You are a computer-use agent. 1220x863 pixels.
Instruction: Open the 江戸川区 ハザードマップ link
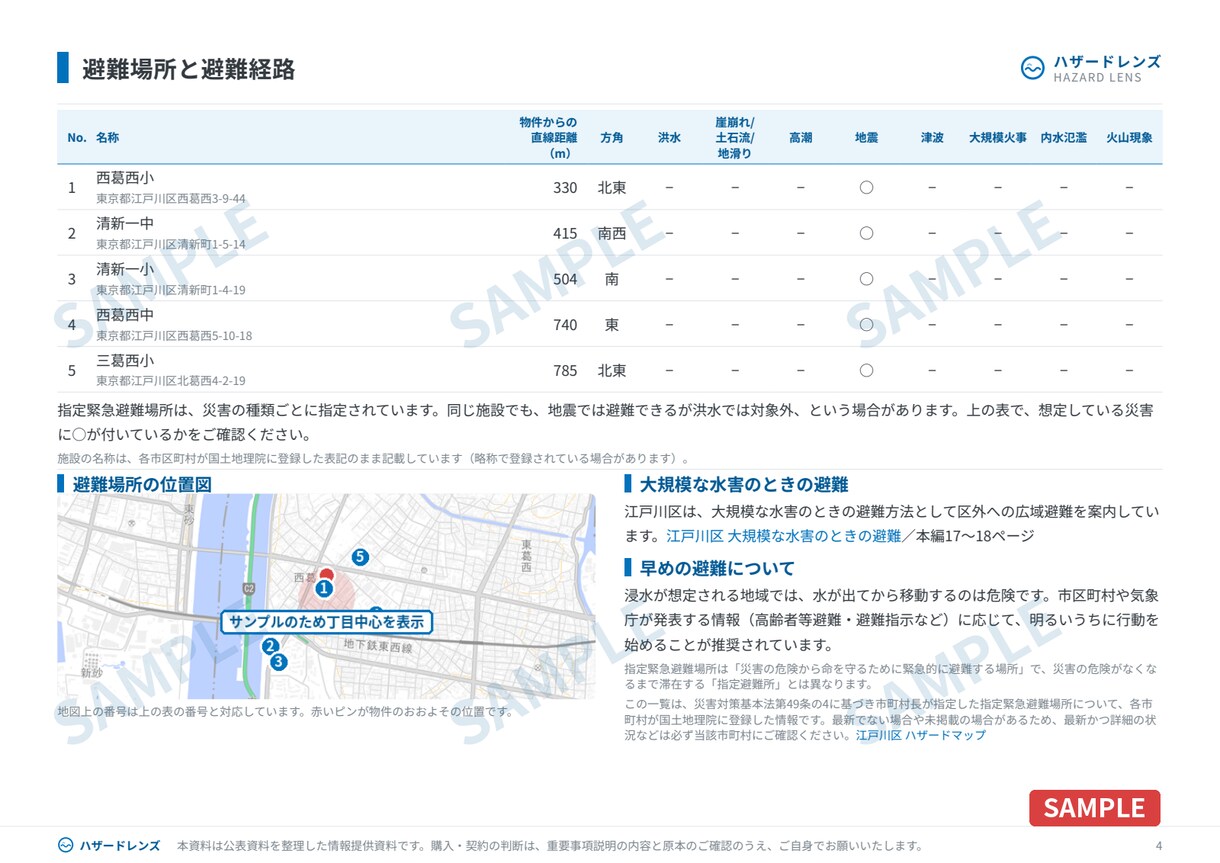(x=920, y=735)
